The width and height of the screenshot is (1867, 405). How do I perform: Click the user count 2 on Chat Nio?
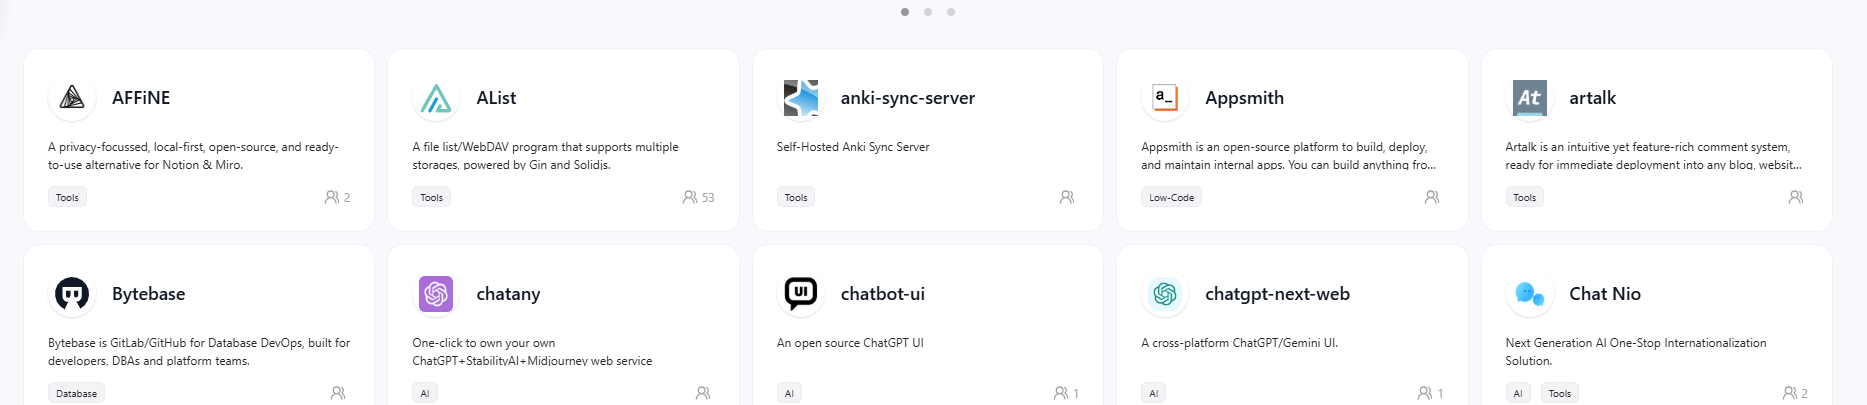coord(1804,394)
